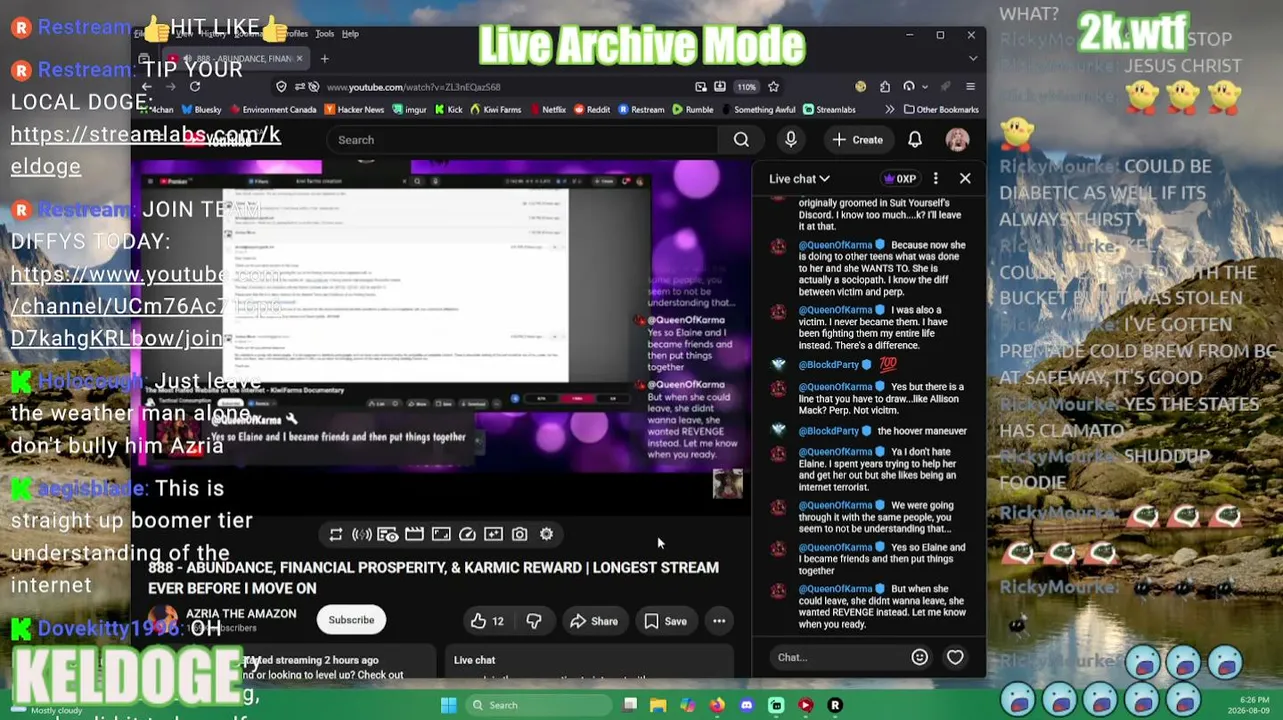Show more bookmarks with the overflow chevron

(889, 110)
